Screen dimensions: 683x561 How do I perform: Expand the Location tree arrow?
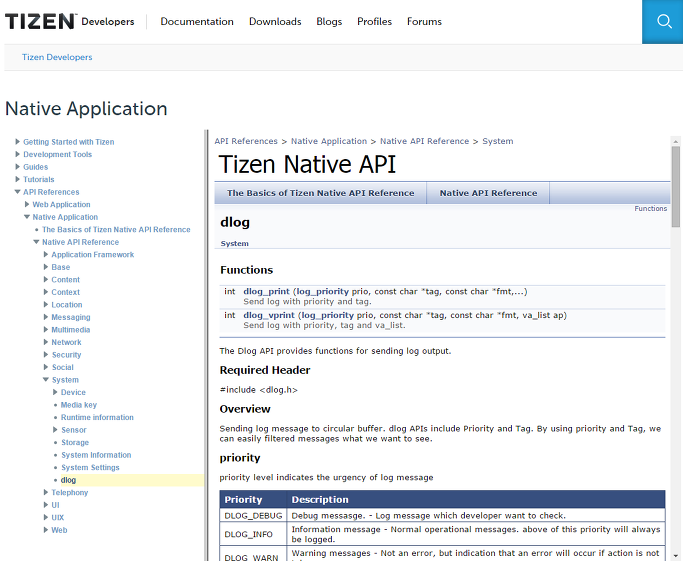pos(46,304)
